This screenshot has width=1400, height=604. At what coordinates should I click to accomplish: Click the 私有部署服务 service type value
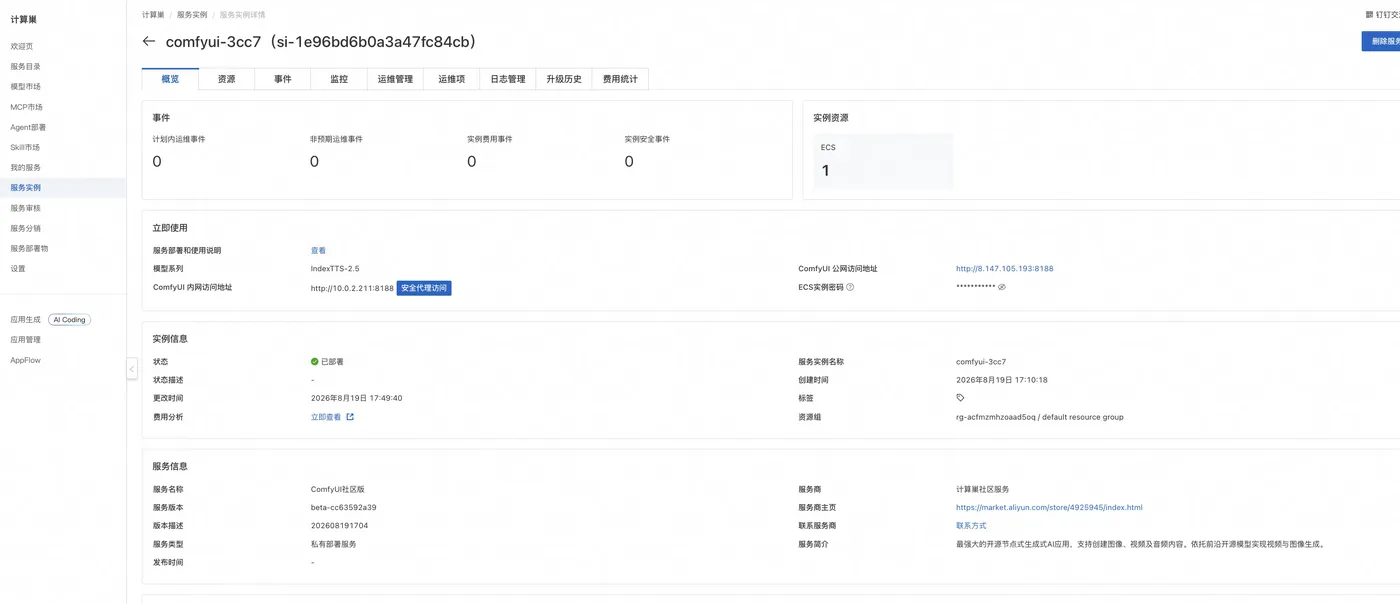pyautogui.click(x=334, y=544)
